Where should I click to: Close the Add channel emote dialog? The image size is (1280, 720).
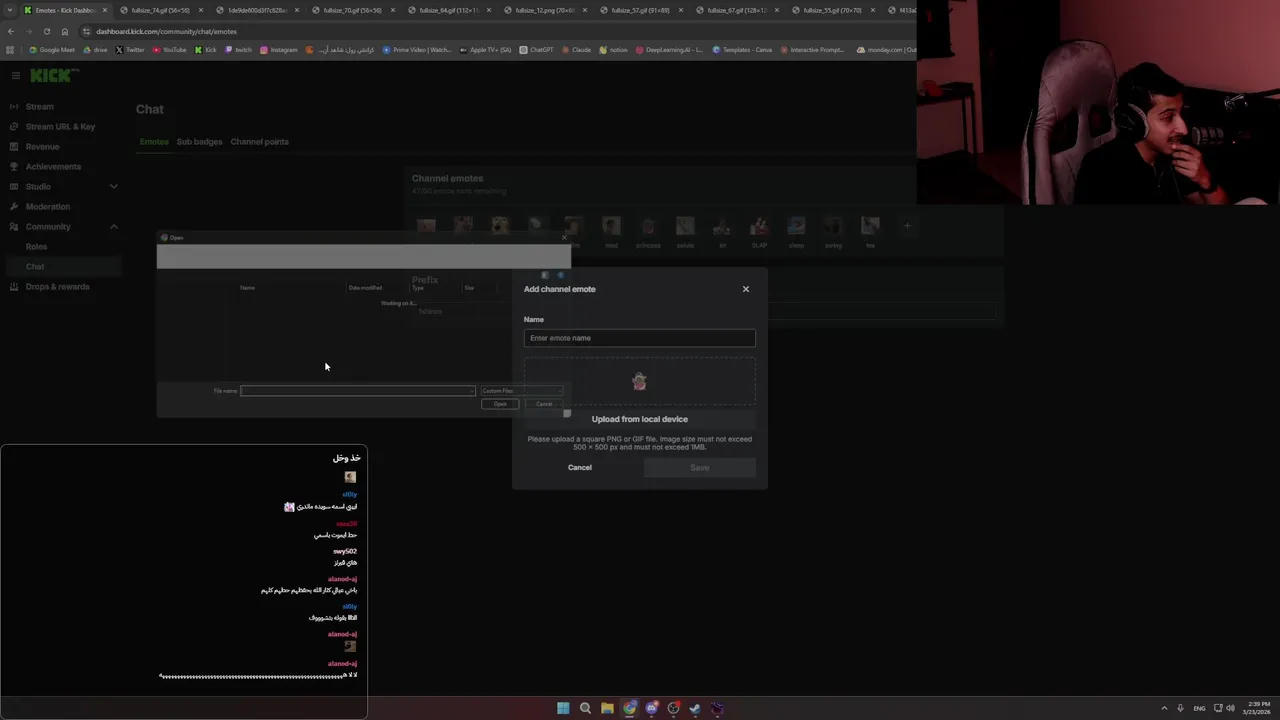pos(745,289)
